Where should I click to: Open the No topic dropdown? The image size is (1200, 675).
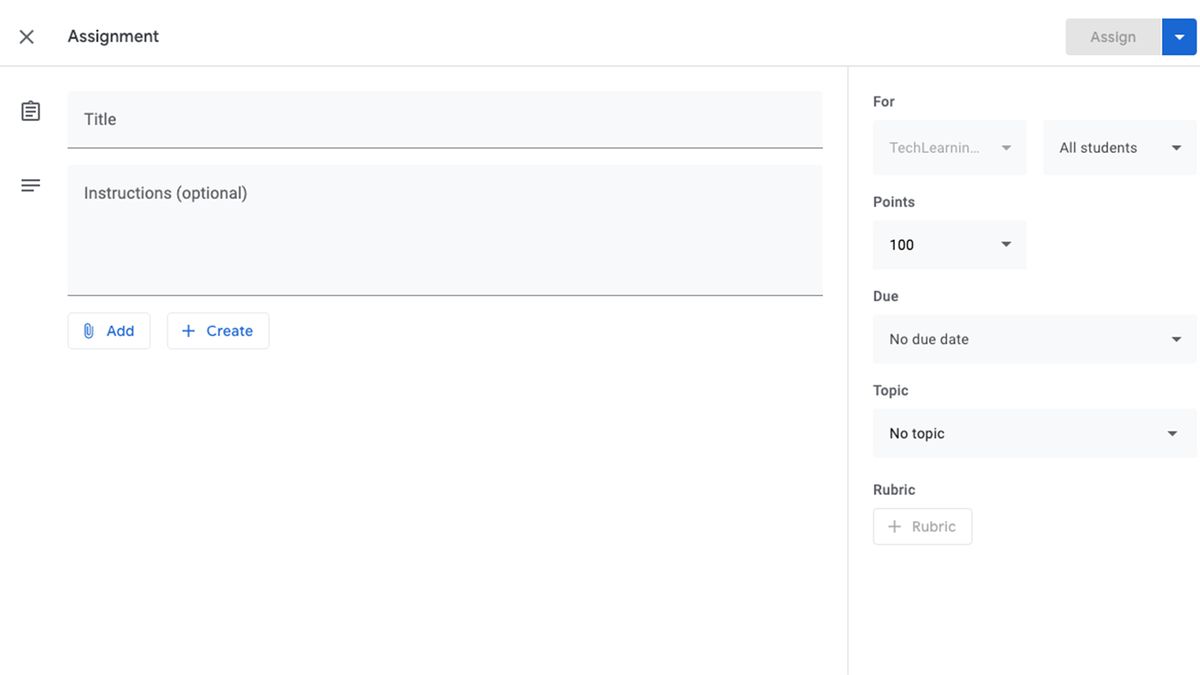click(1034, 433)
